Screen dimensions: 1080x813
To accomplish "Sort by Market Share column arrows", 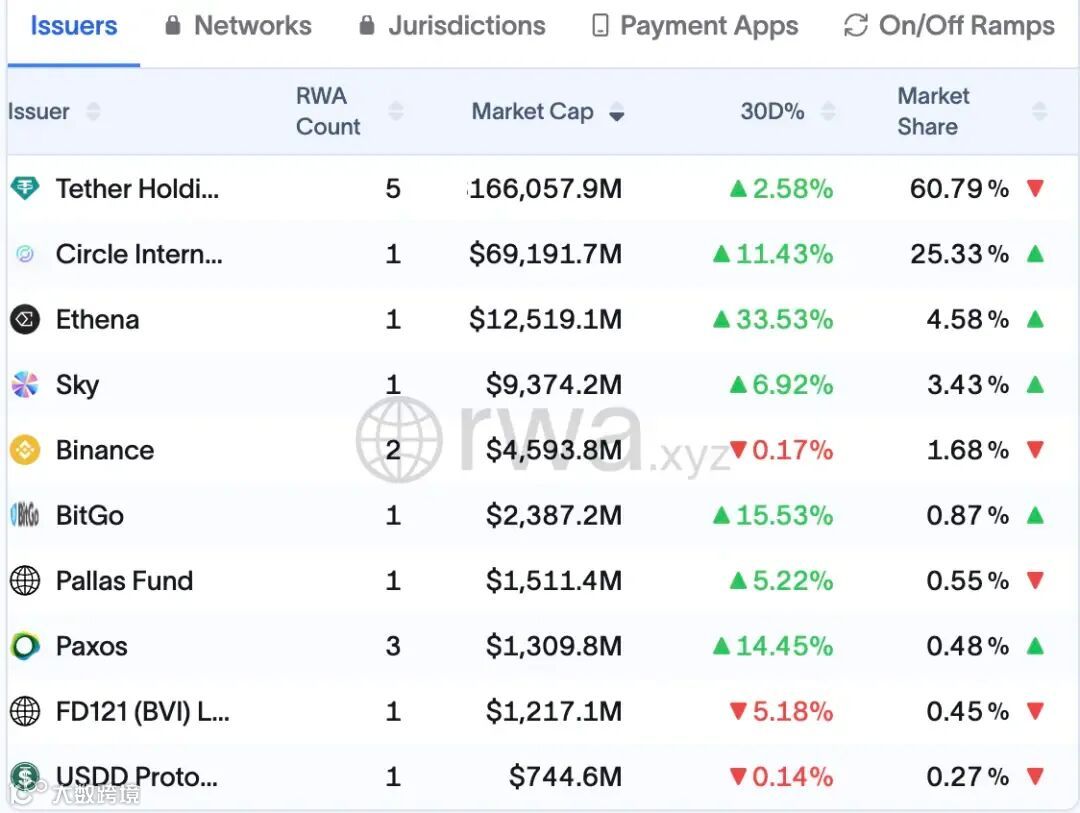I will tap(1039, 111).
